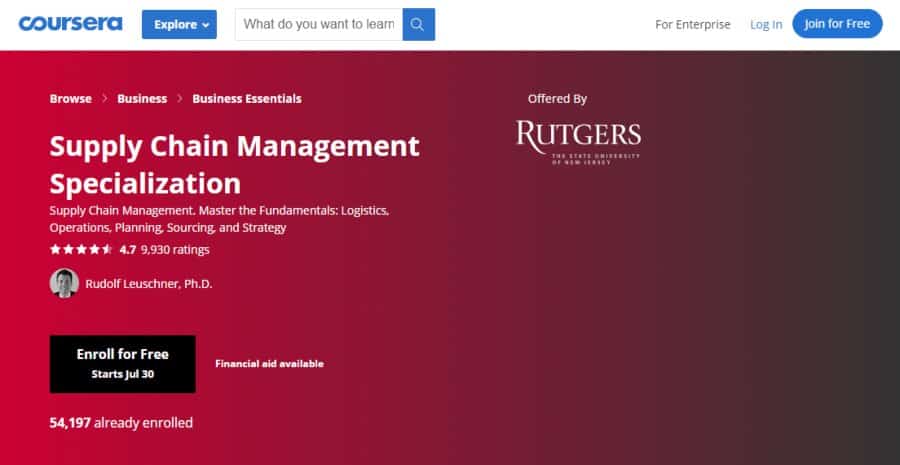Click the Rutgers university logo

(x=578, y=142)
